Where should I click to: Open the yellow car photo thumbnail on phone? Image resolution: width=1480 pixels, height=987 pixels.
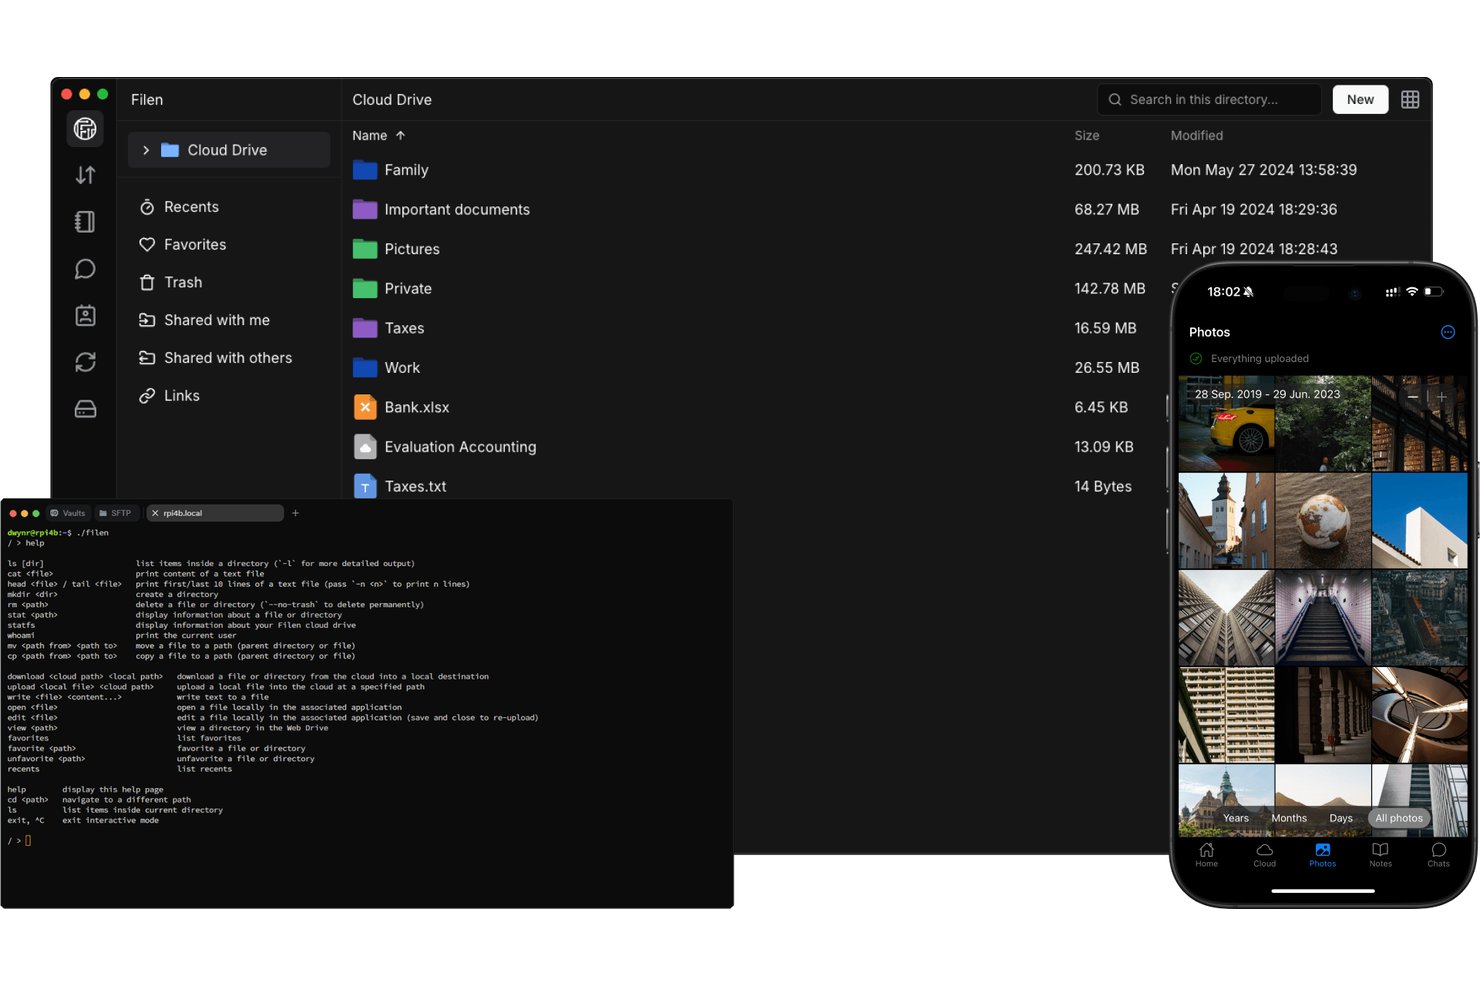[x=1227, y=424]
